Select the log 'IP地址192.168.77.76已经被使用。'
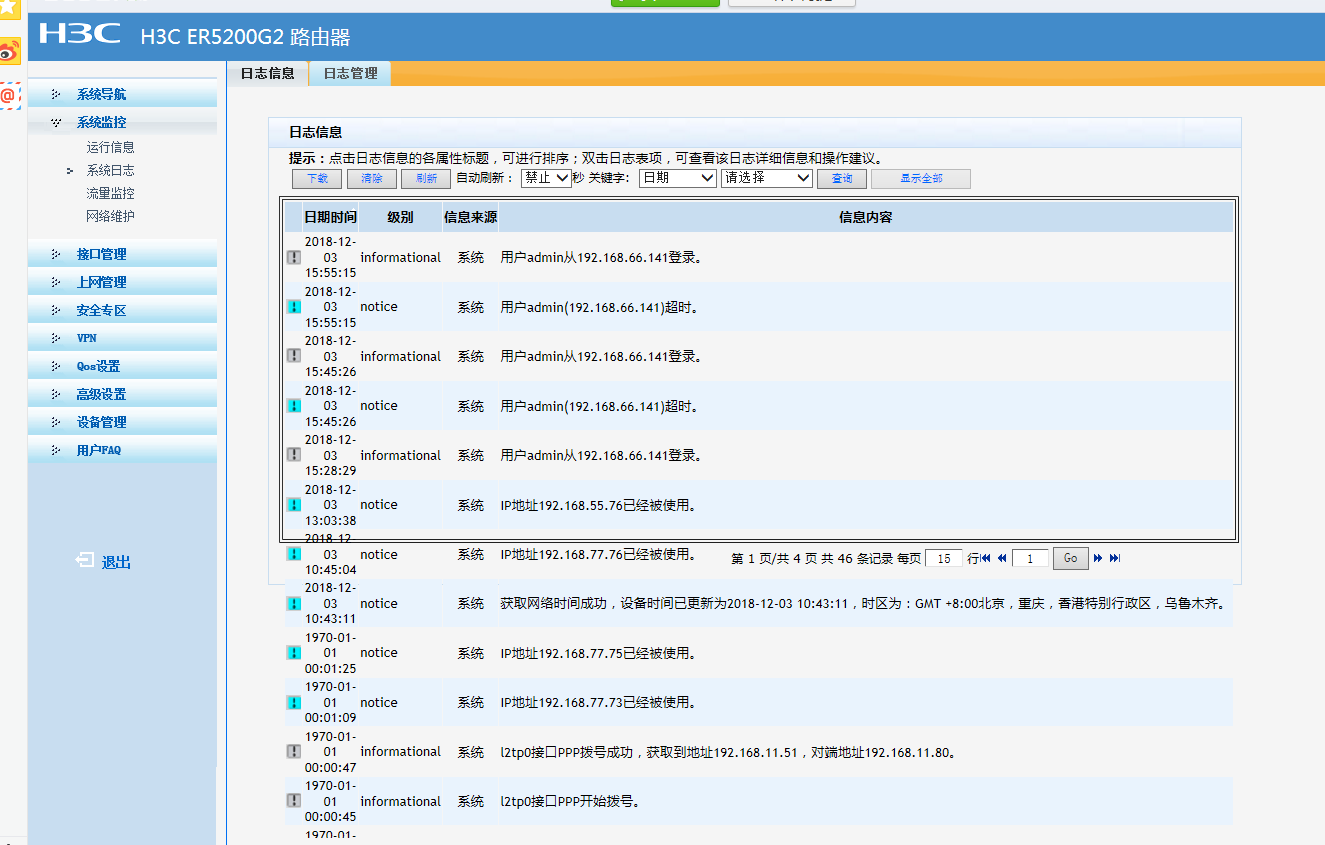The image size is (1325, 845). 598,554
